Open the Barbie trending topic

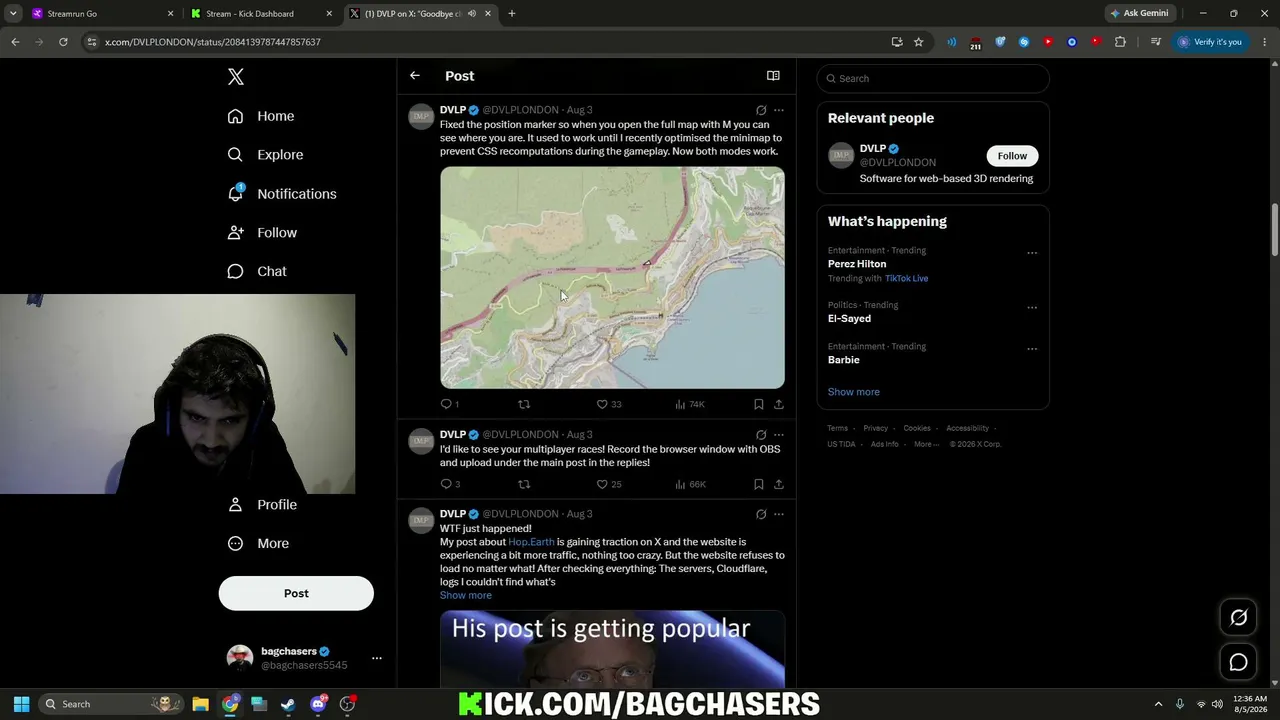coord(844,360)
